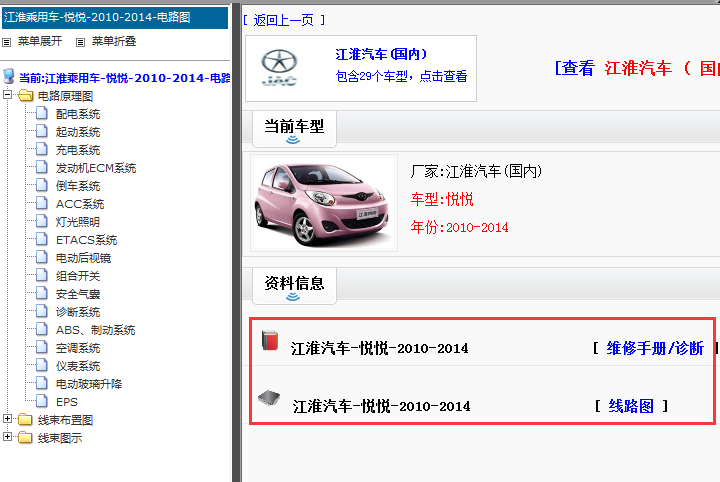The image size is (720, 482).
Task: Click the page icon beside ABS、制动系统
Action: [42, 329]
